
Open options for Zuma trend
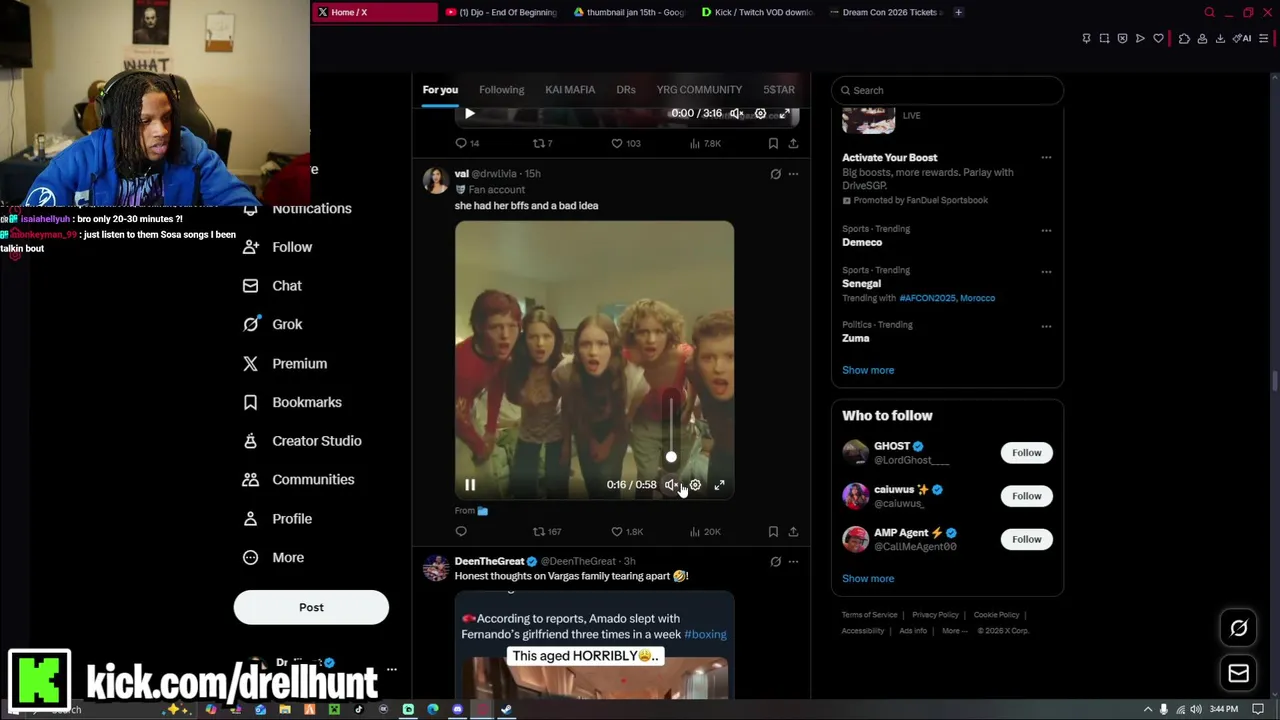pos(1046,326)
